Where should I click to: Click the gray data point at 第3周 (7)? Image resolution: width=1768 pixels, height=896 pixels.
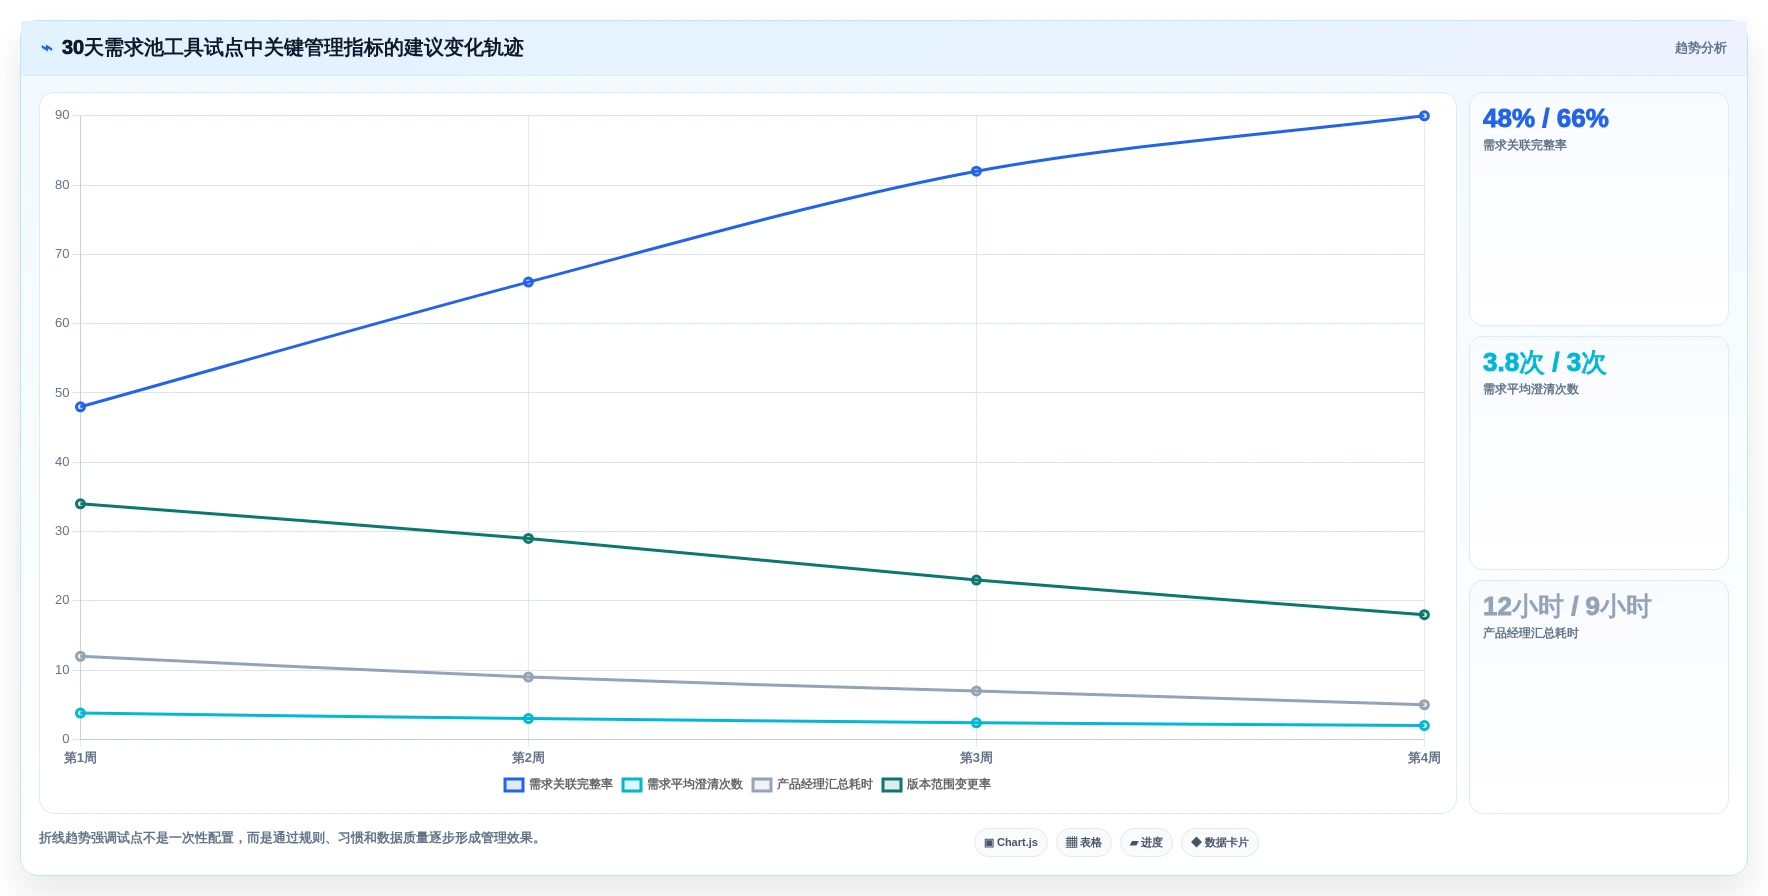tap(976, 691)
